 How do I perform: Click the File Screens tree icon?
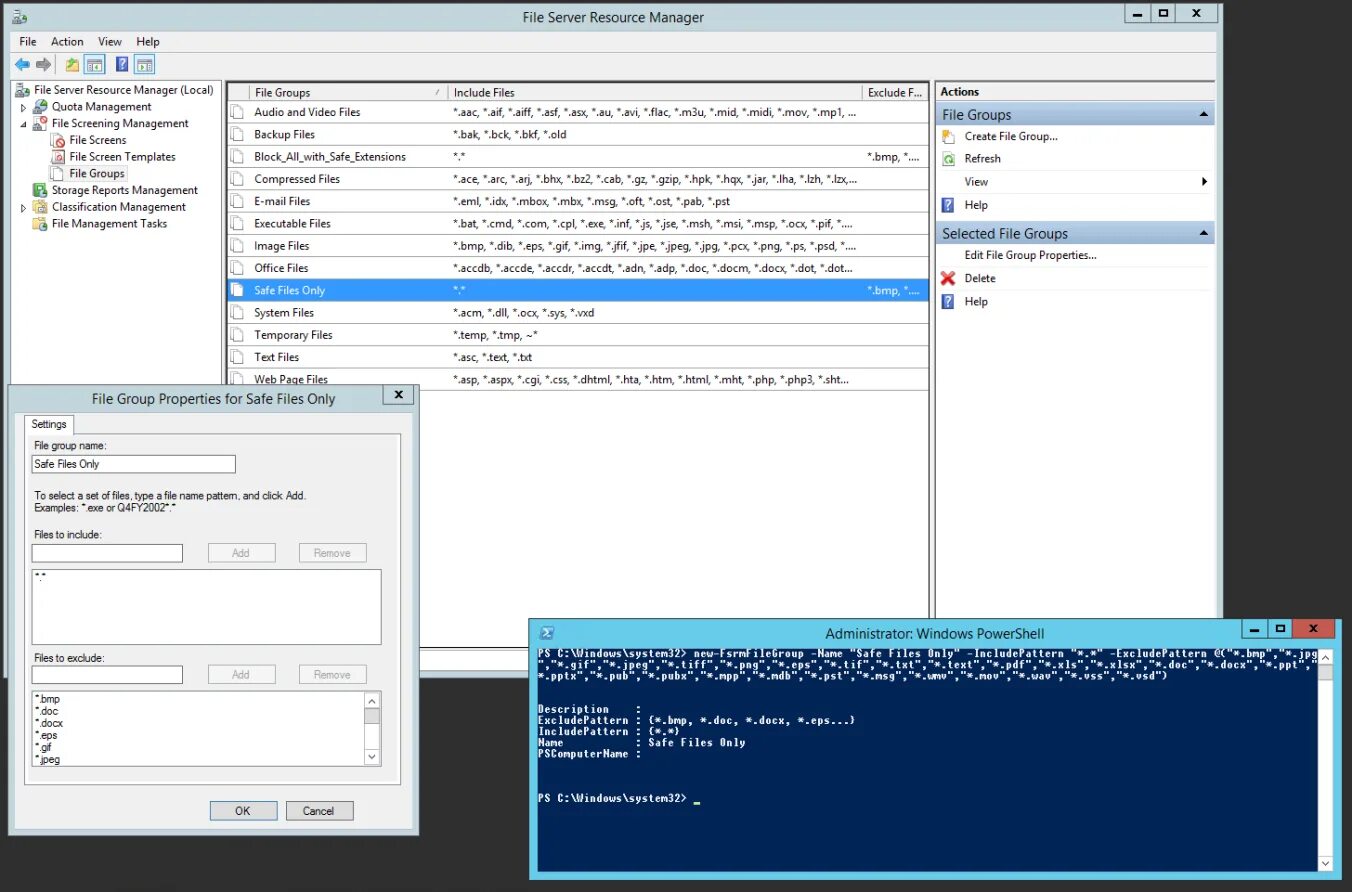[59, 140]
